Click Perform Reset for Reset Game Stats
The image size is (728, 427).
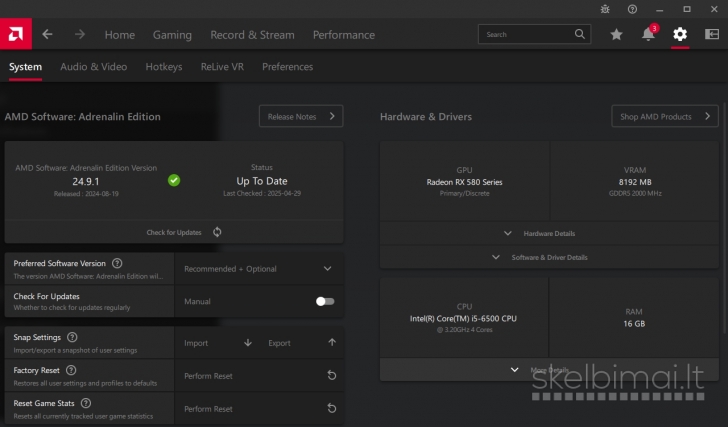259,409
